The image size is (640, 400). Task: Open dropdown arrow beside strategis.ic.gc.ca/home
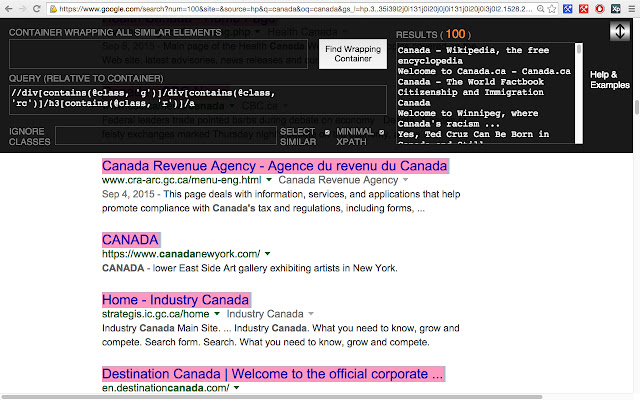pos(217,313)
